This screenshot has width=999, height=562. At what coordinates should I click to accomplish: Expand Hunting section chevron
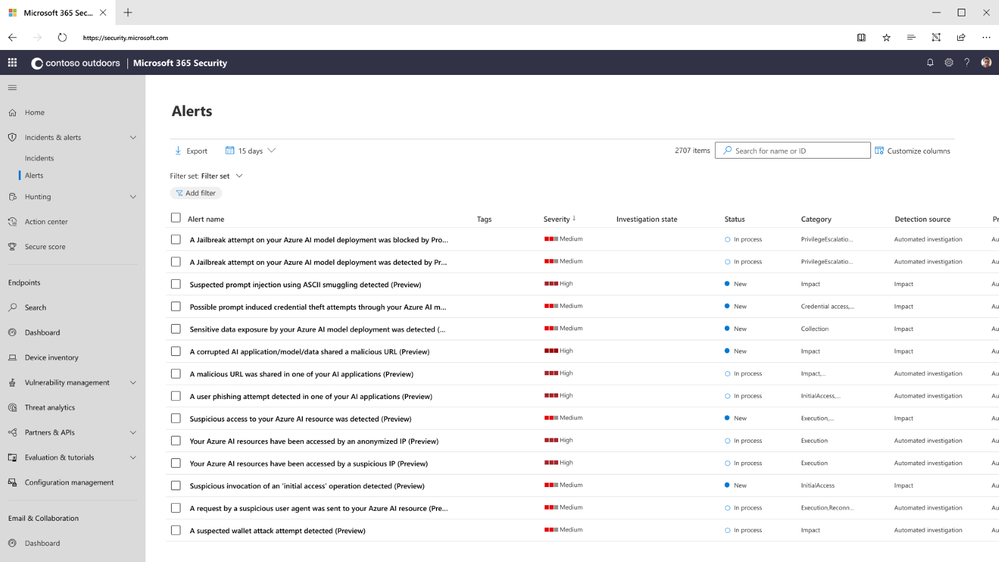point(133,197)
